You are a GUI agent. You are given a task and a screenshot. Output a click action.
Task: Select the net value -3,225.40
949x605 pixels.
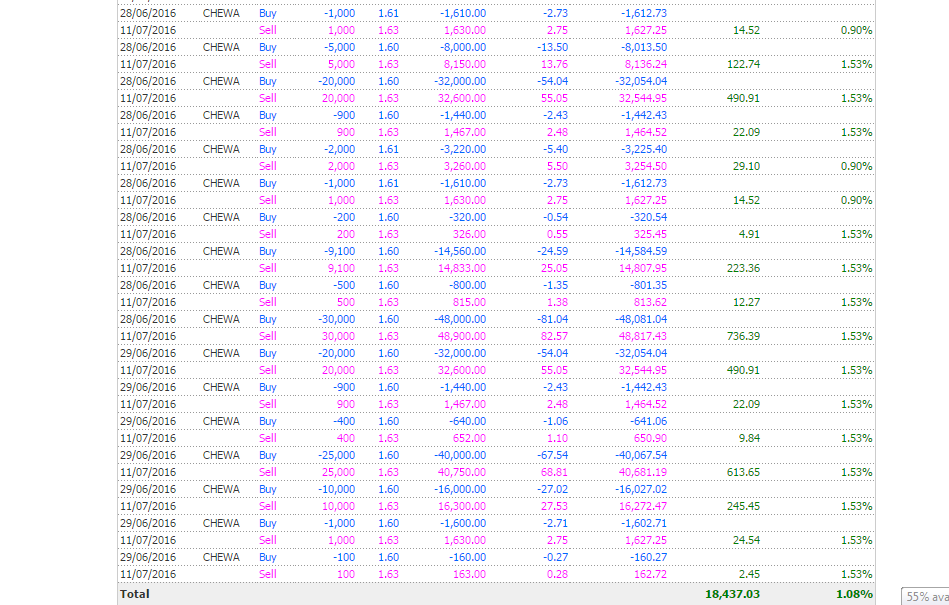[643, 149]
